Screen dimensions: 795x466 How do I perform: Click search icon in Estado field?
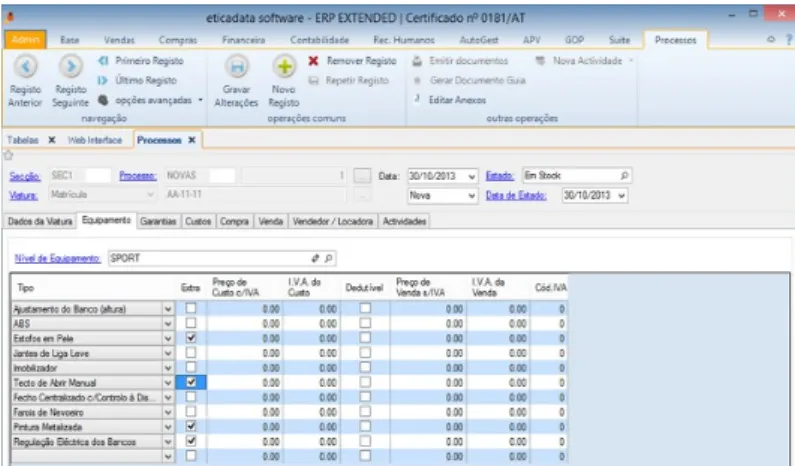tap(624, 175)
